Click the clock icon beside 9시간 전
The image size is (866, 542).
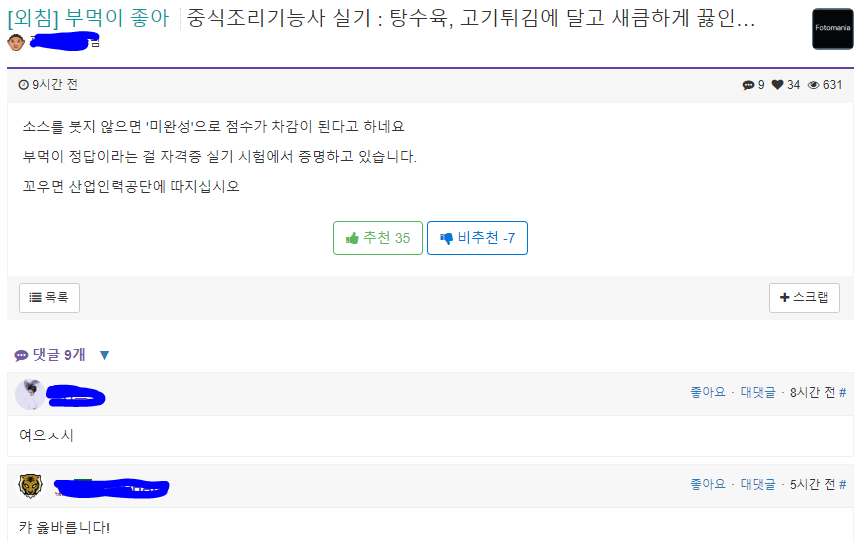point(24,86)
